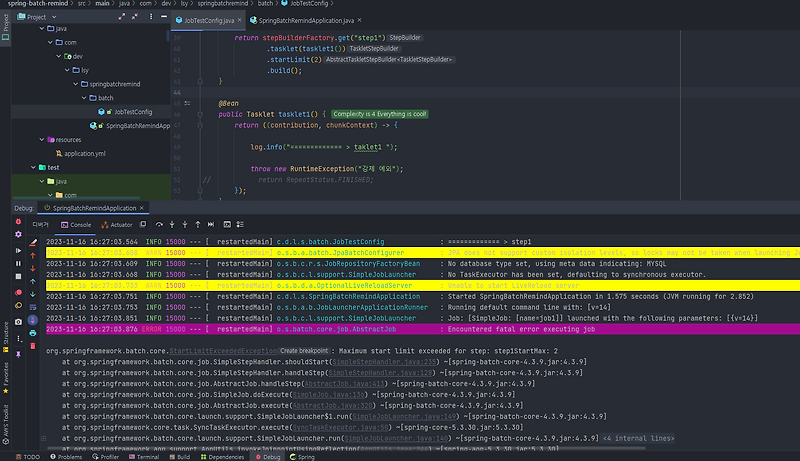Collapse the dev package
This screenshot has height=461, width=800.
click(x=59, y=56)
